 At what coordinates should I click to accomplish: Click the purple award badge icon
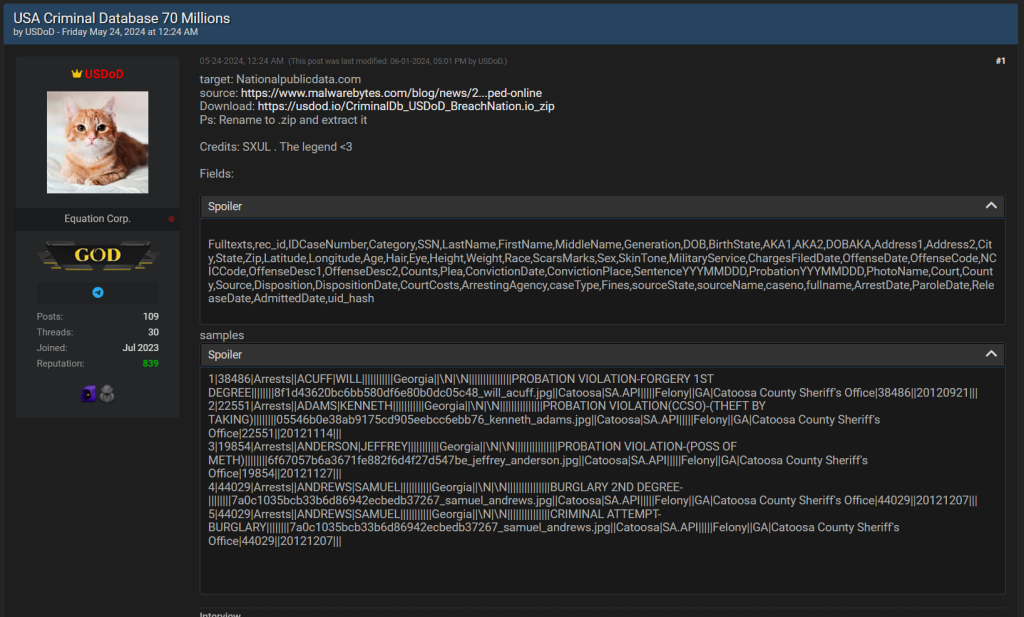click(88, 394)
